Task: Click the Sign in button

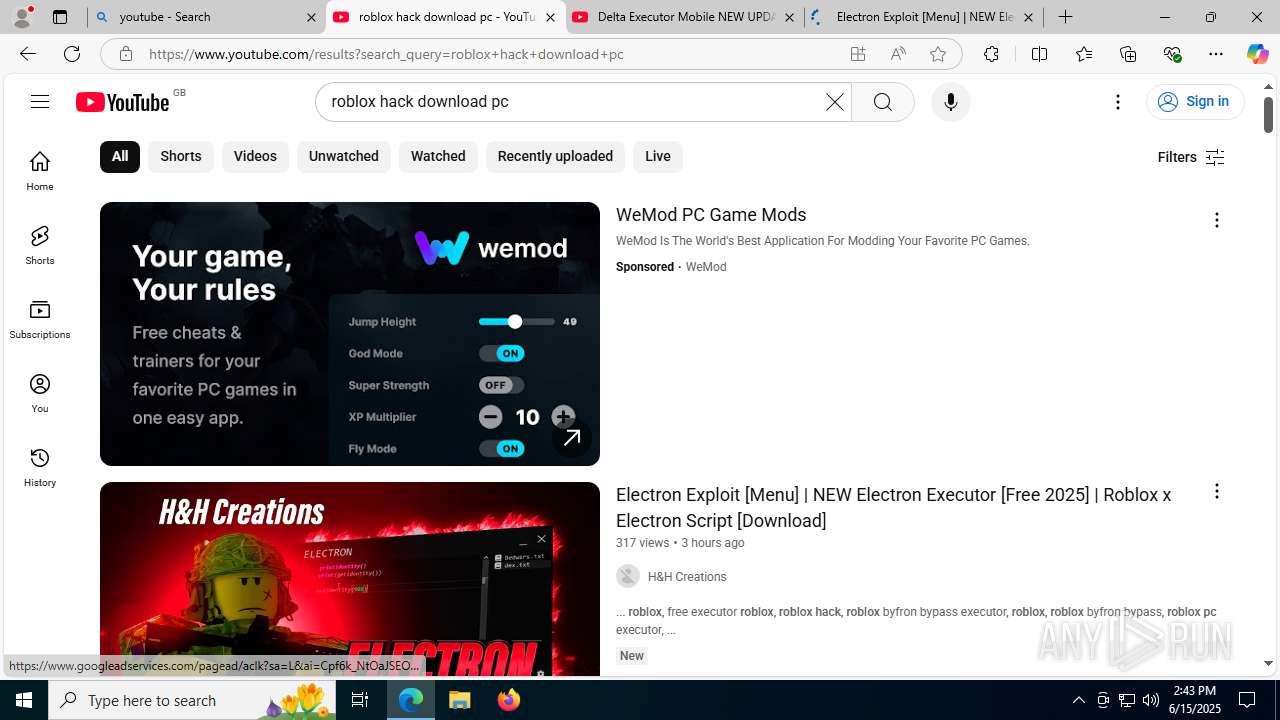Action: pos(1194,102)
